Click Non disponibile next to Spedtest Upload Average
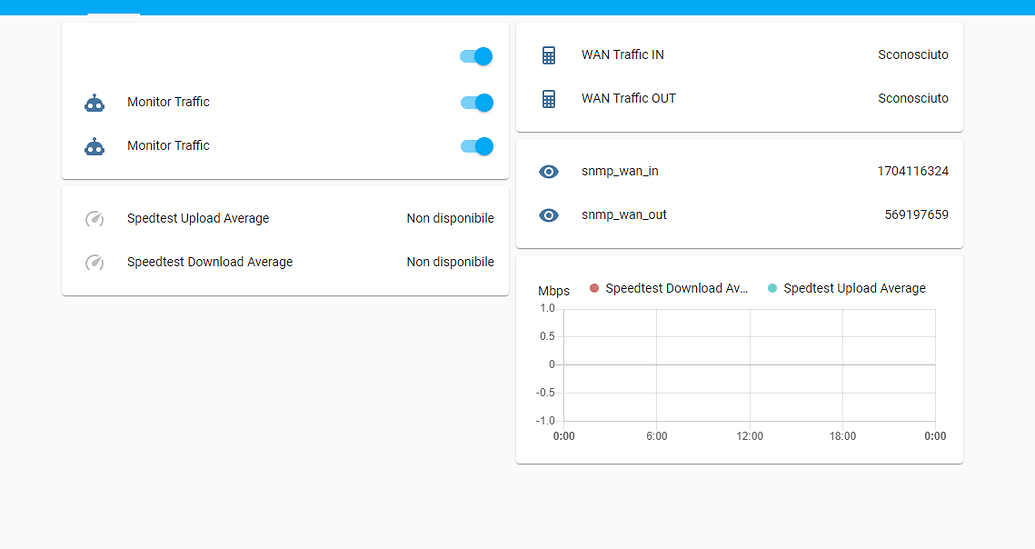The width and height of the screenshot is (1035, 549). [450, 218]
